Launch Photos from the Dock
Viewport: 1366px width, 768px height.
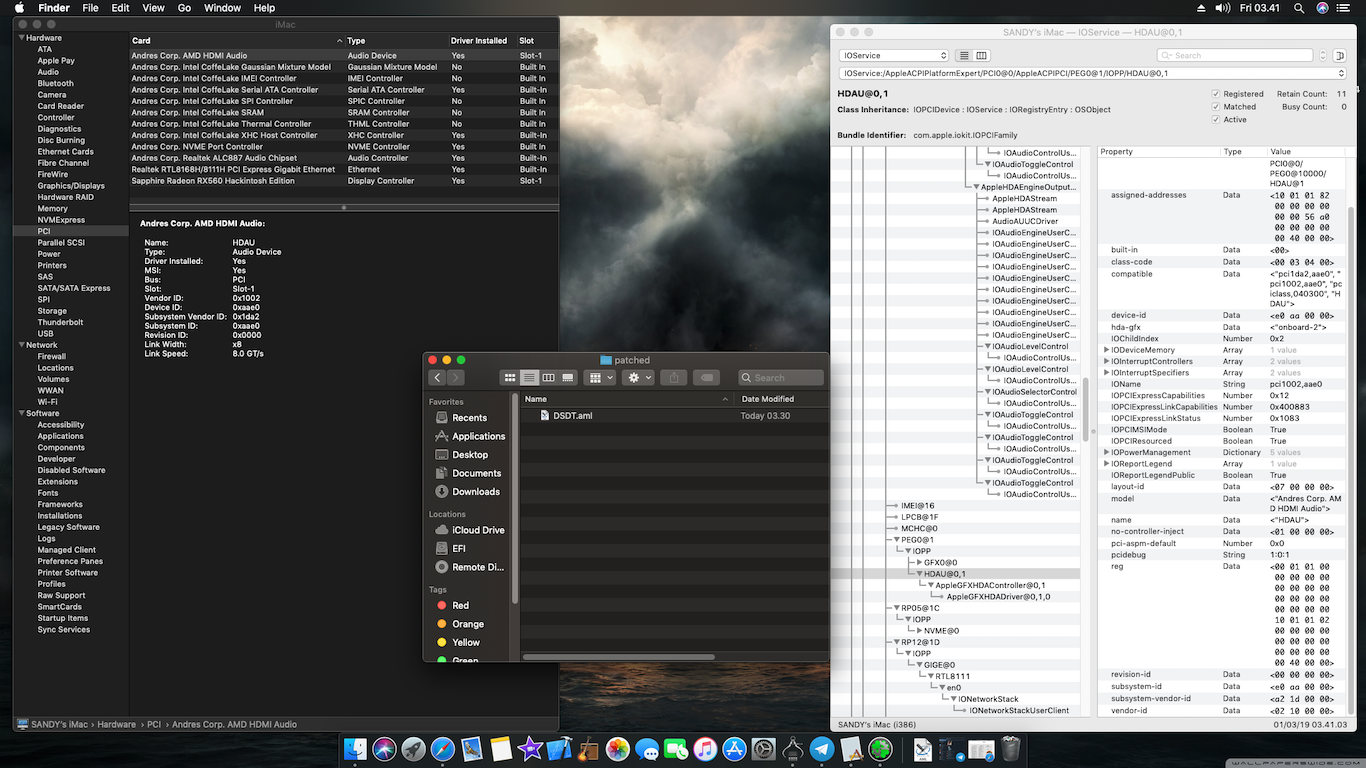click(618, 749)
